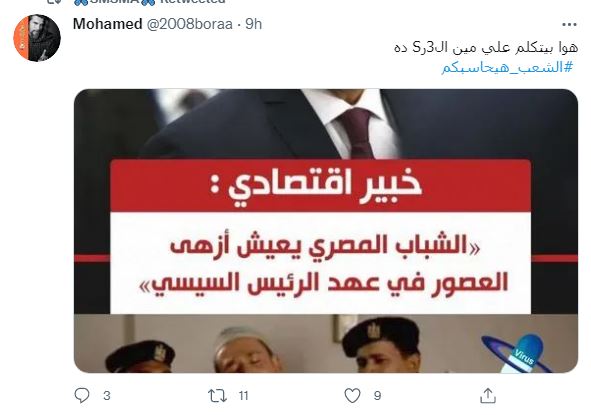
Task: Click the reply count 3
Action: pyautogui.click(x=107, y=396)
